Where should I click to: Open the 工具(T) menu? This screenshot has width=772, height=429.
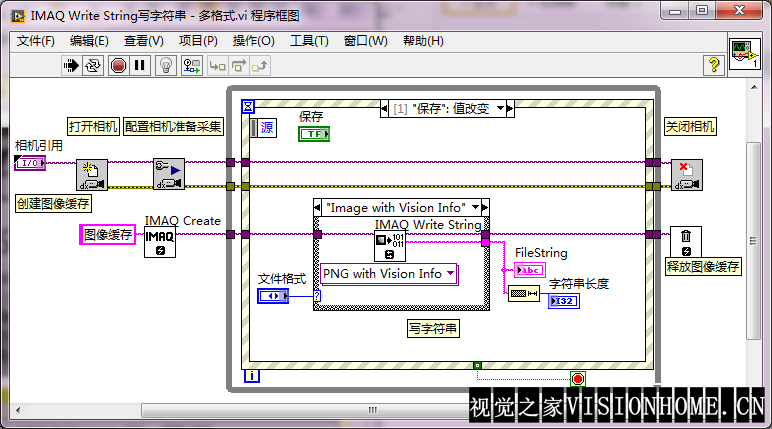[309, 41]
